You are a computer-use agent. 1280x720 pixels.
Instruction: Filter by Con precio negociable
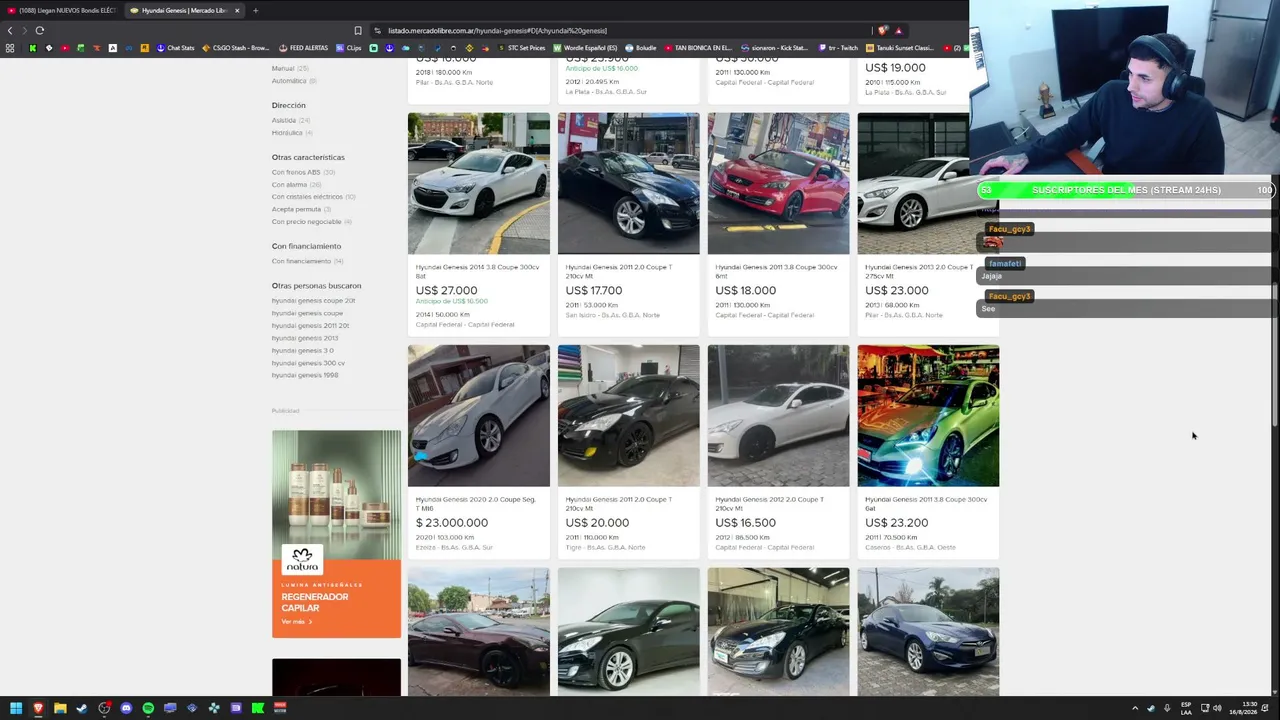(311, 222)
